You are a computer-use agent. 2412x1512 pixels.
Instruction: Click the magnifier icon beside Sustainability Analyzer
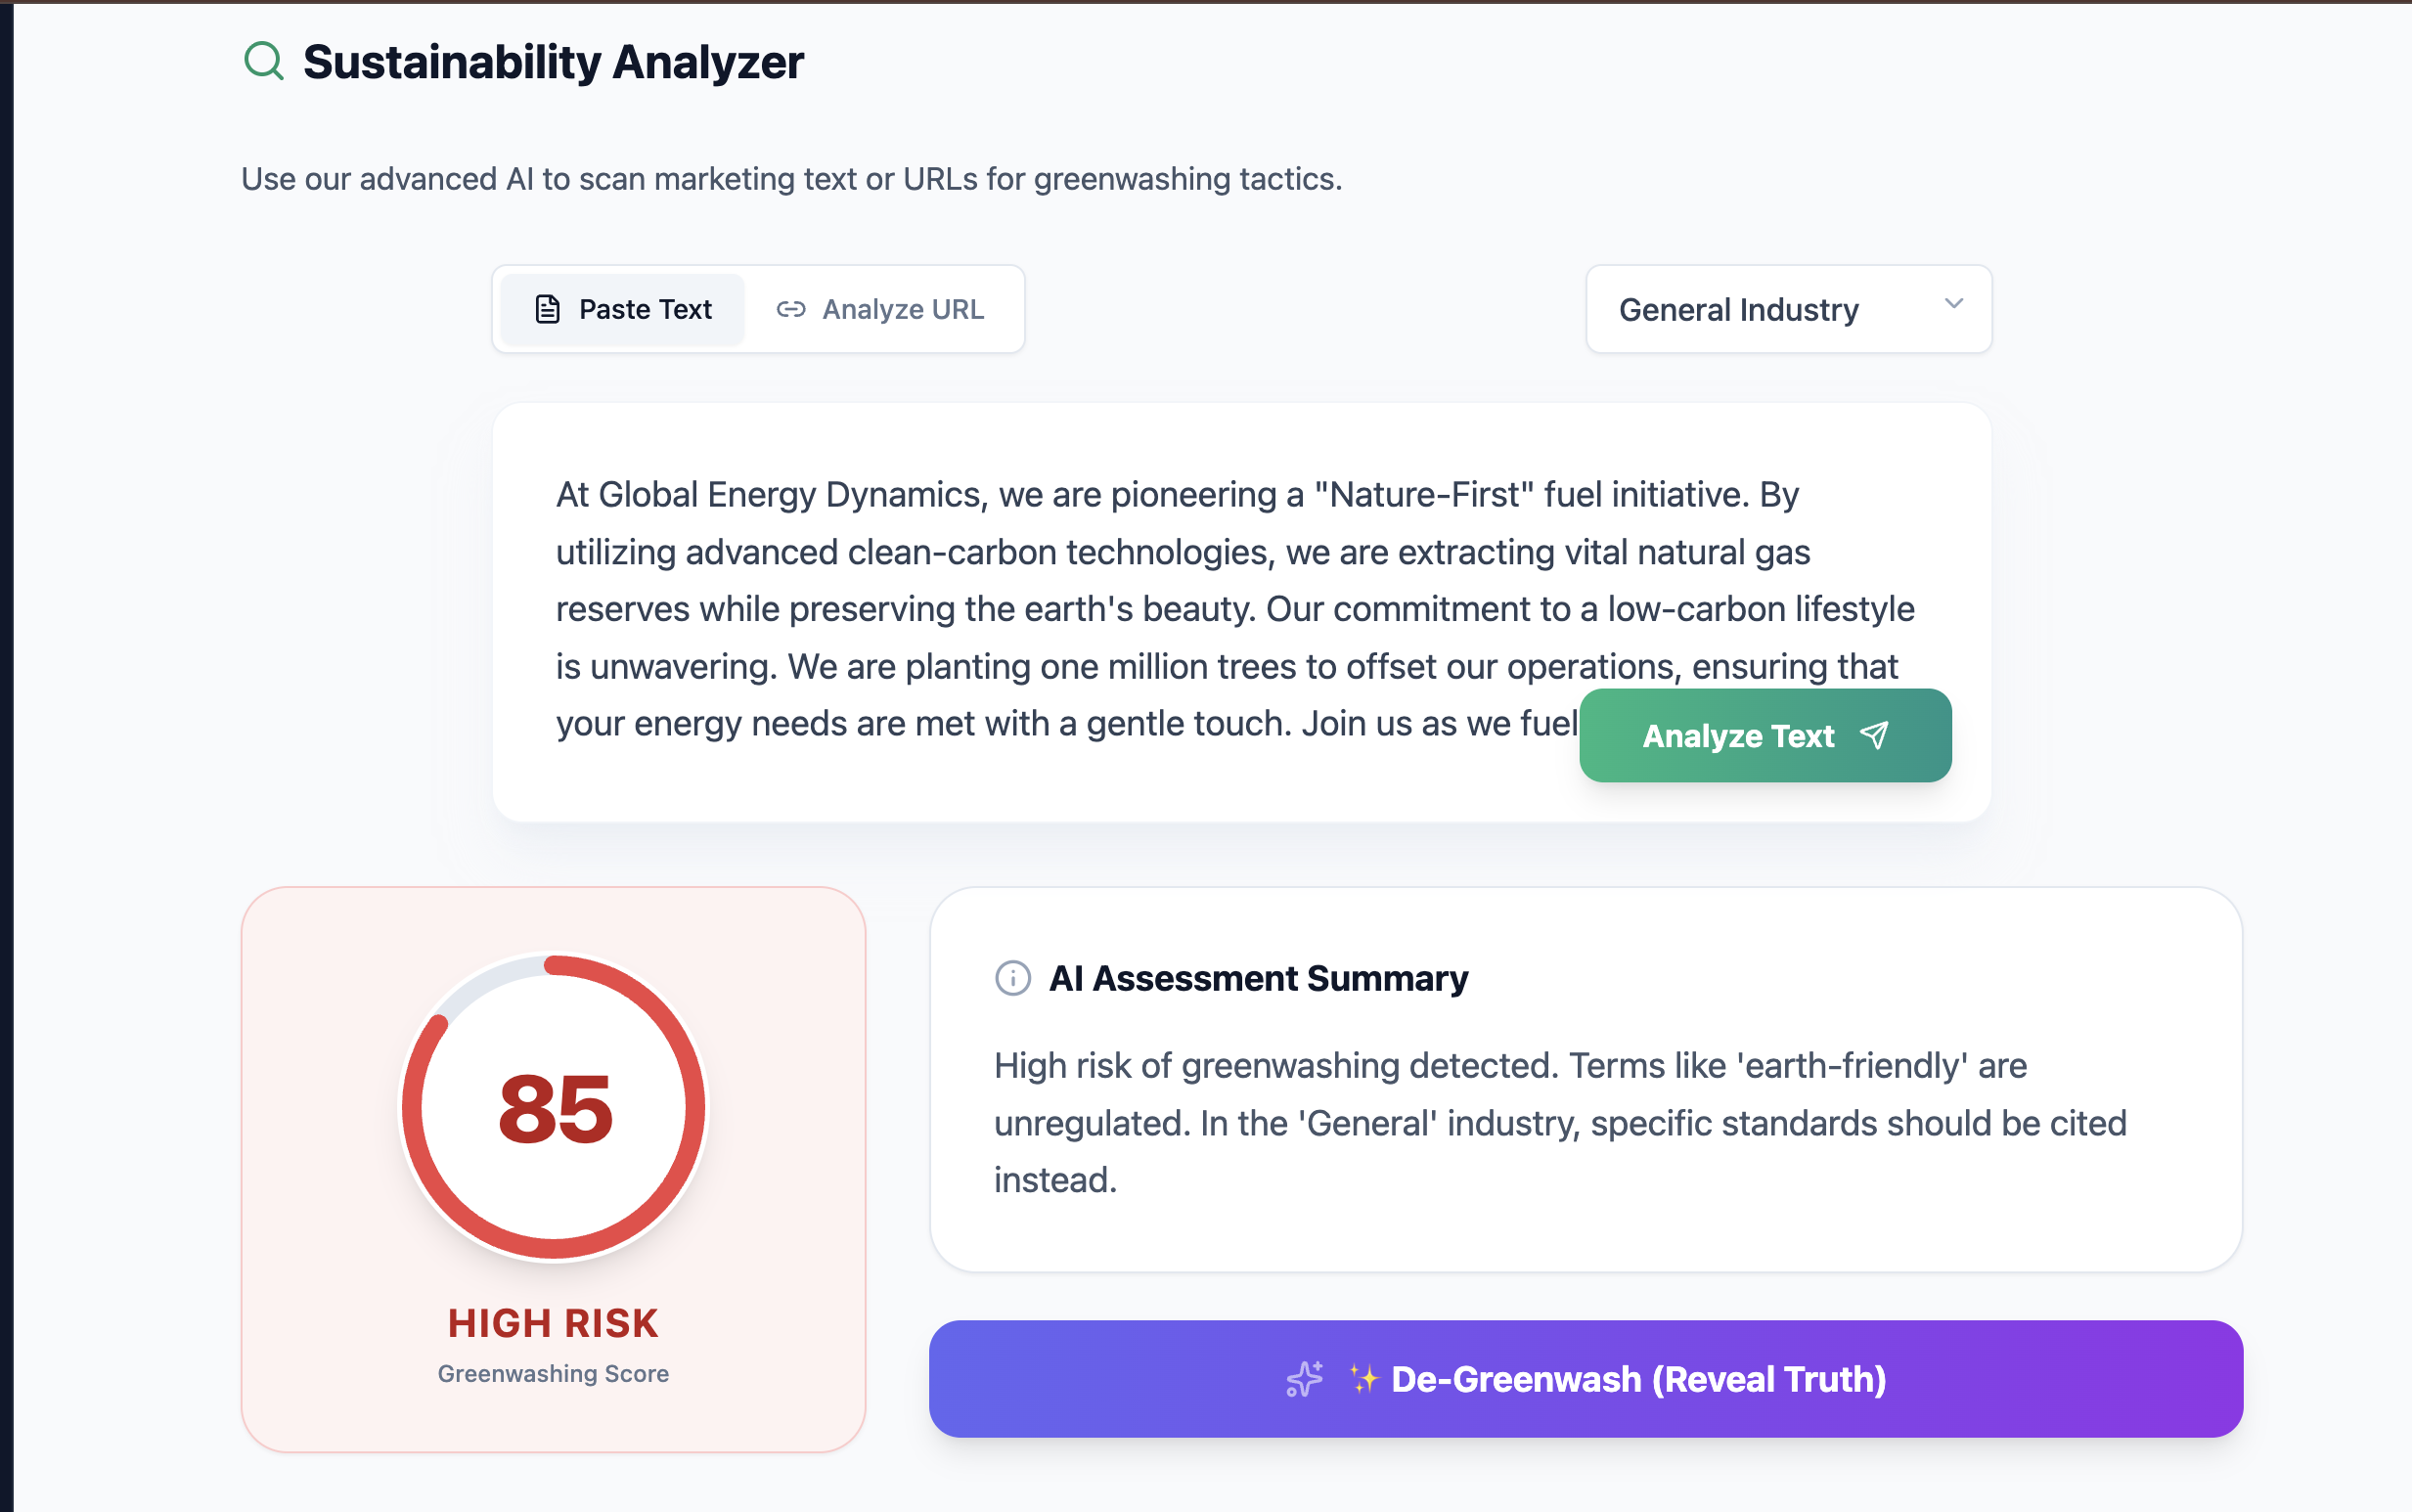[264, 61]
